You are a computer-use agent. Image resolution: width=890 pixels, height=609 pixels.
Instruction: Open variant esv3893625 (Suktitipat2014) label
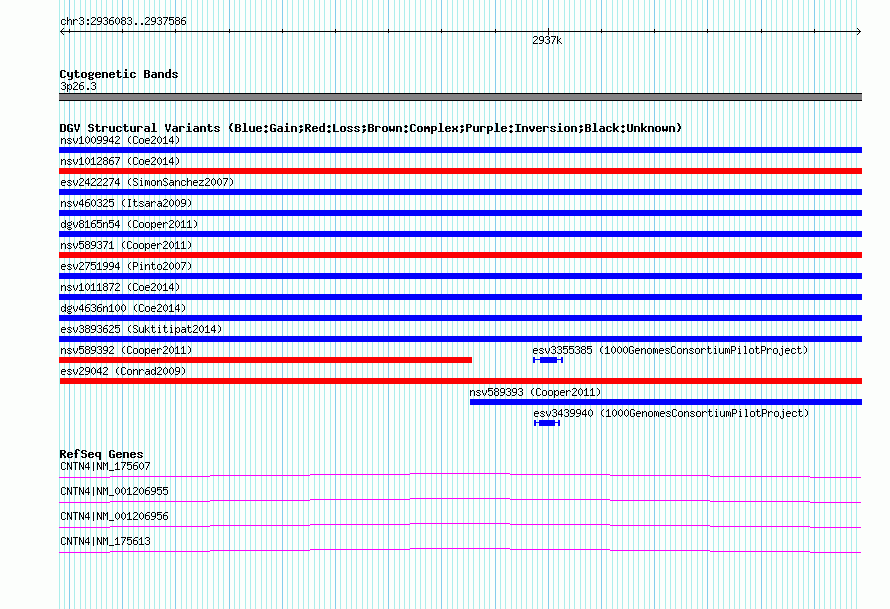[141, 329]
